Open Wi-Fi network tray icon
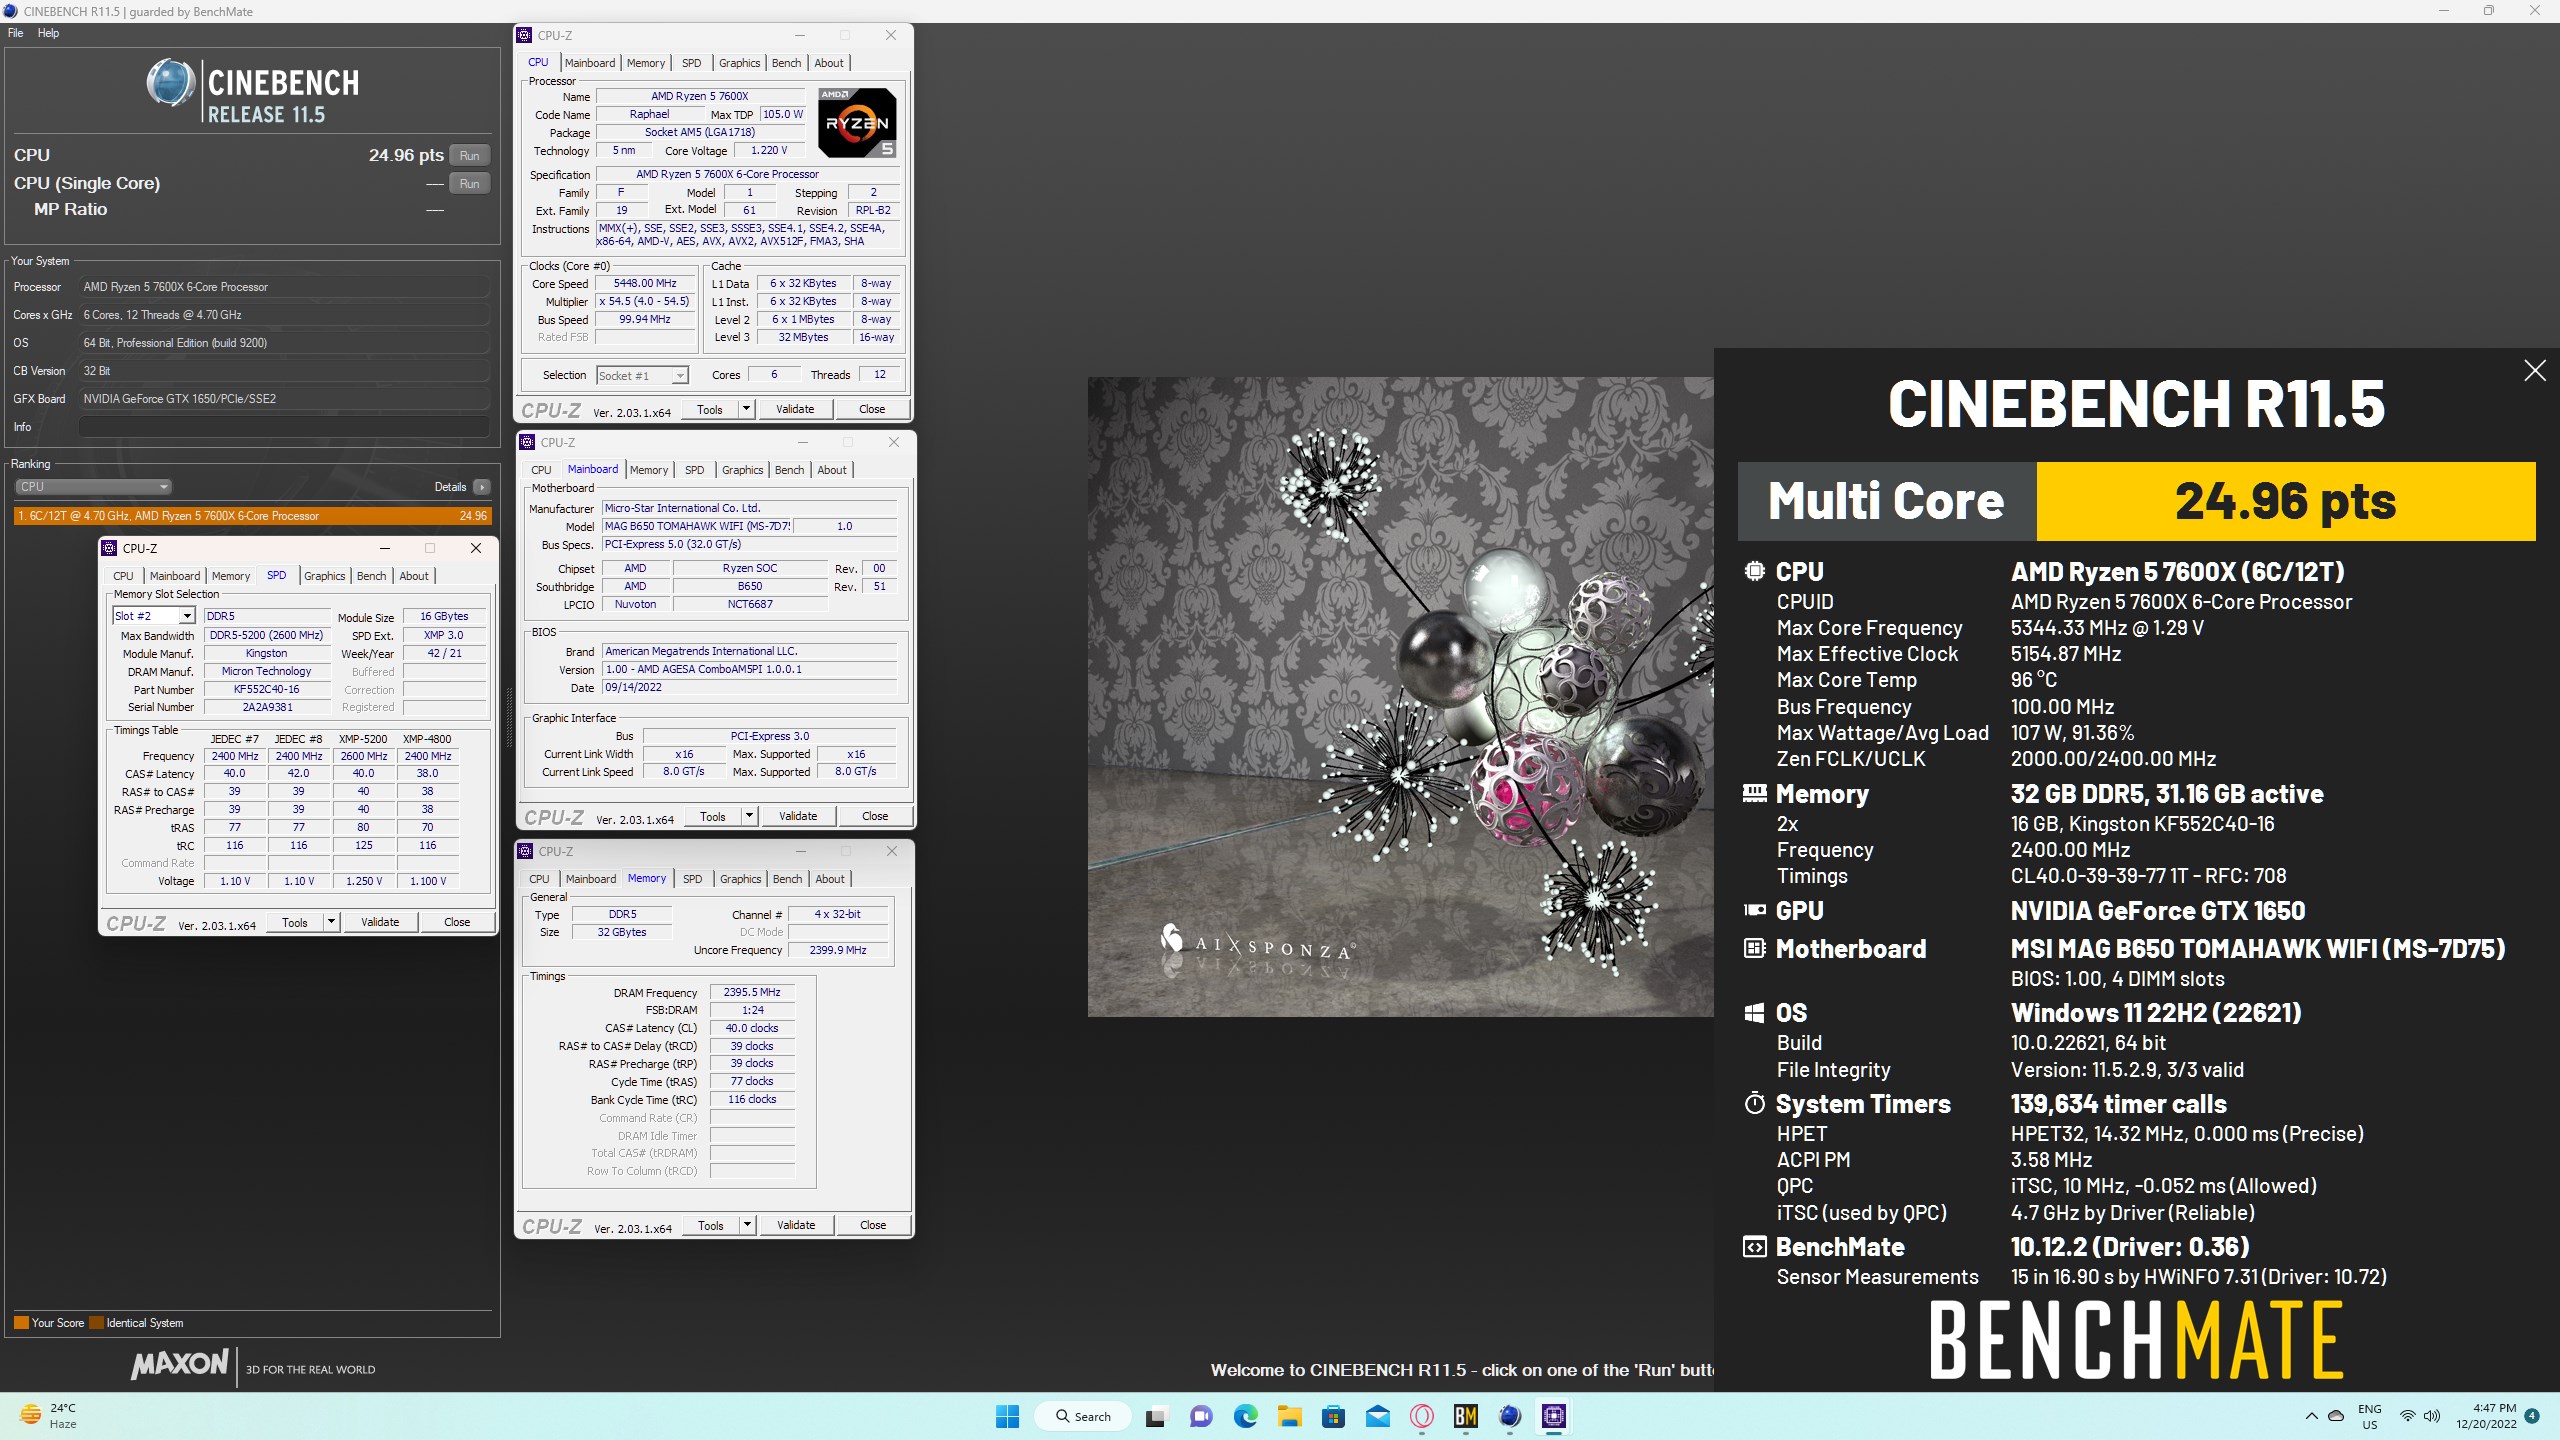The width and height of the screenshot is (2560, 1440). click(2408, 1416)
